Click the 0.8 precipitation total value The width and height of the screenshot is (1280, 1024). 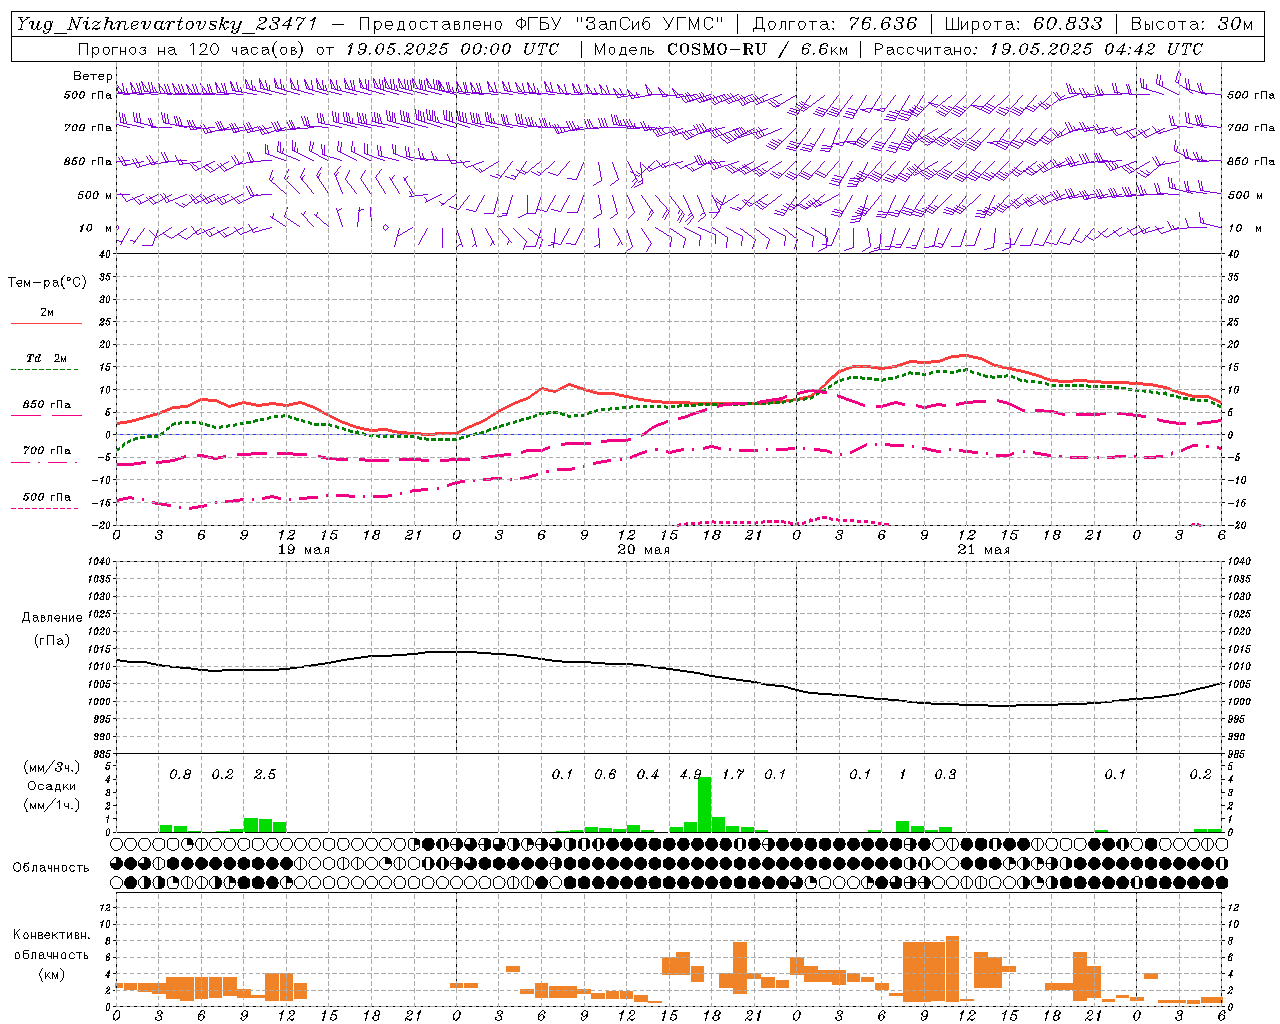[x=180, y=774]
